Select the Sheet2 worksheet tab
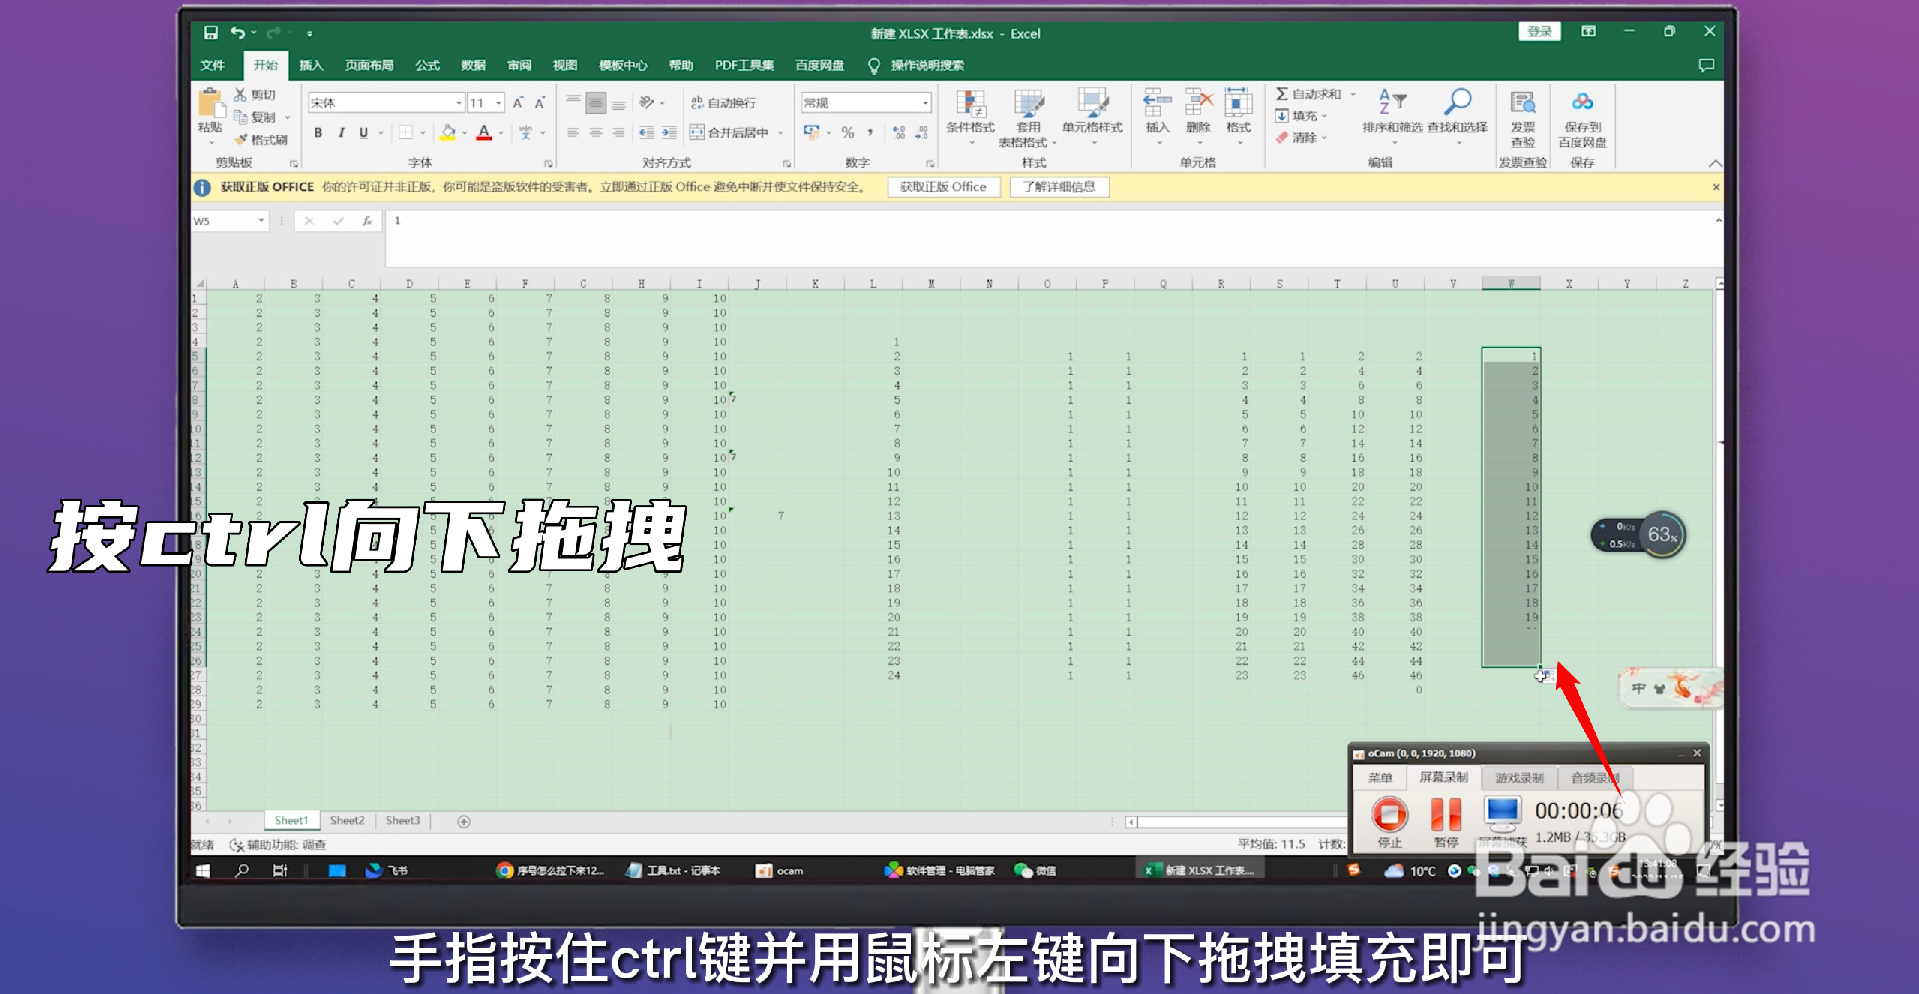 [x=346, y=819]
